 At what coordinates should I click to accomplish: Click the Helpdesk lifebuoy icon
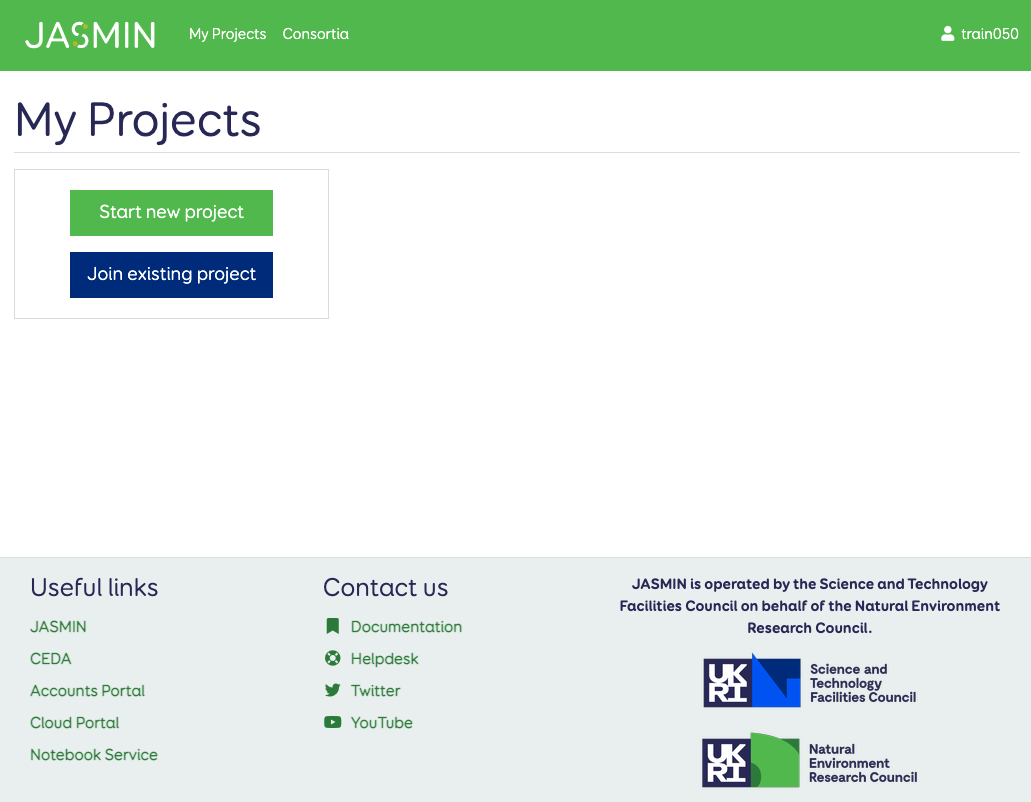click(333, 659)
